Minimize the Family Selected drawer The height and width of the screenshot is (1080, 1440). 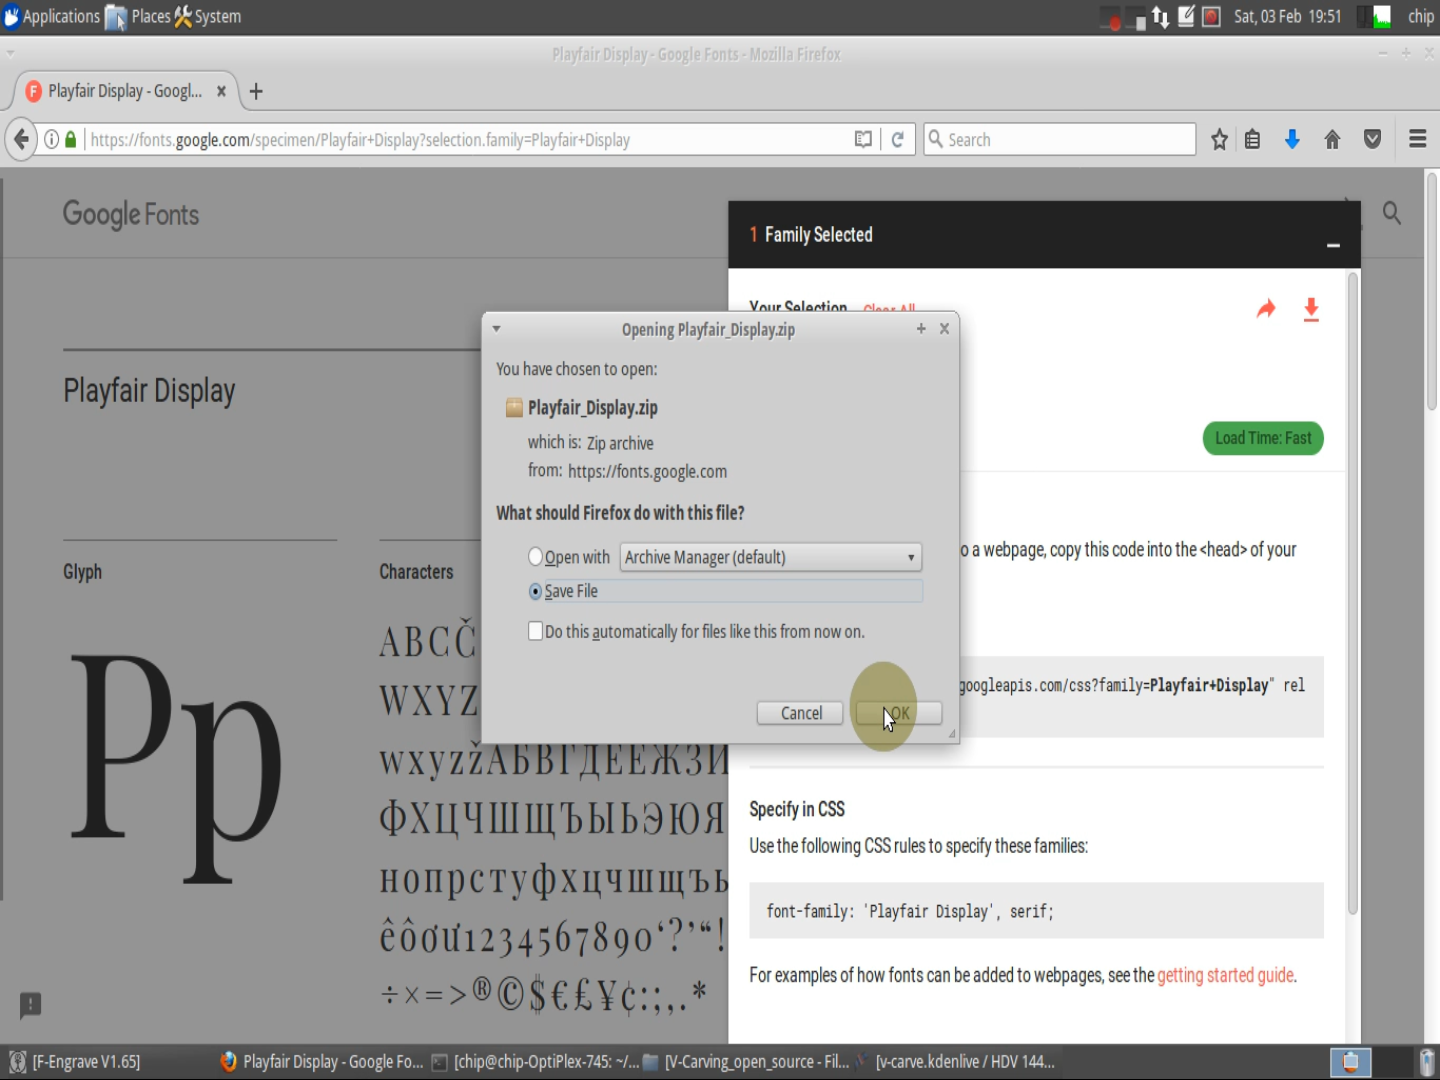1333,245
